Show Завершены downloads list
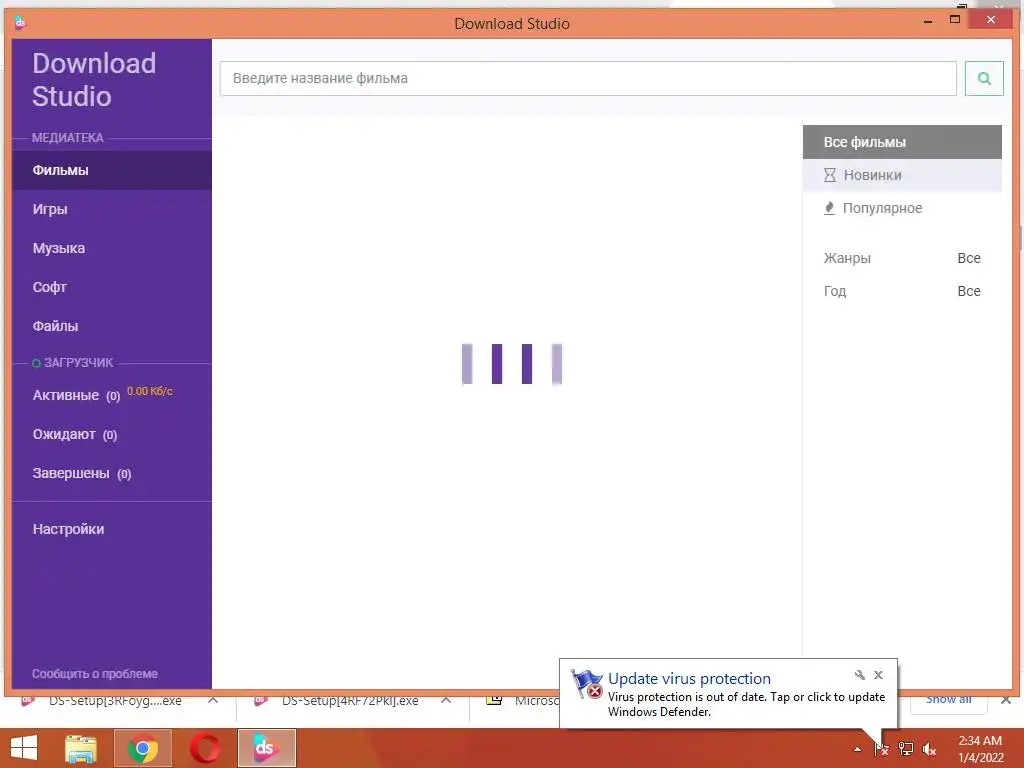The height and width of the screenshot is (768, 1024). [x=82, y=473]
